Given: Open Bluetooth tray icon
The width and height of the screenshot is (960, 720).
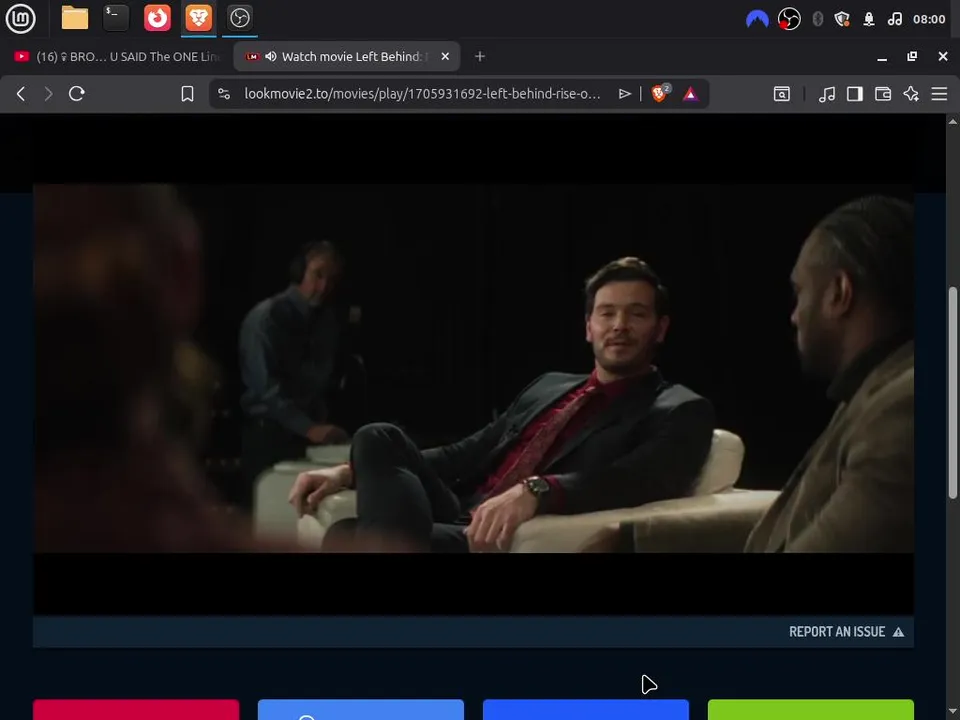Looking at the screenshot, I should coord(817,19).
